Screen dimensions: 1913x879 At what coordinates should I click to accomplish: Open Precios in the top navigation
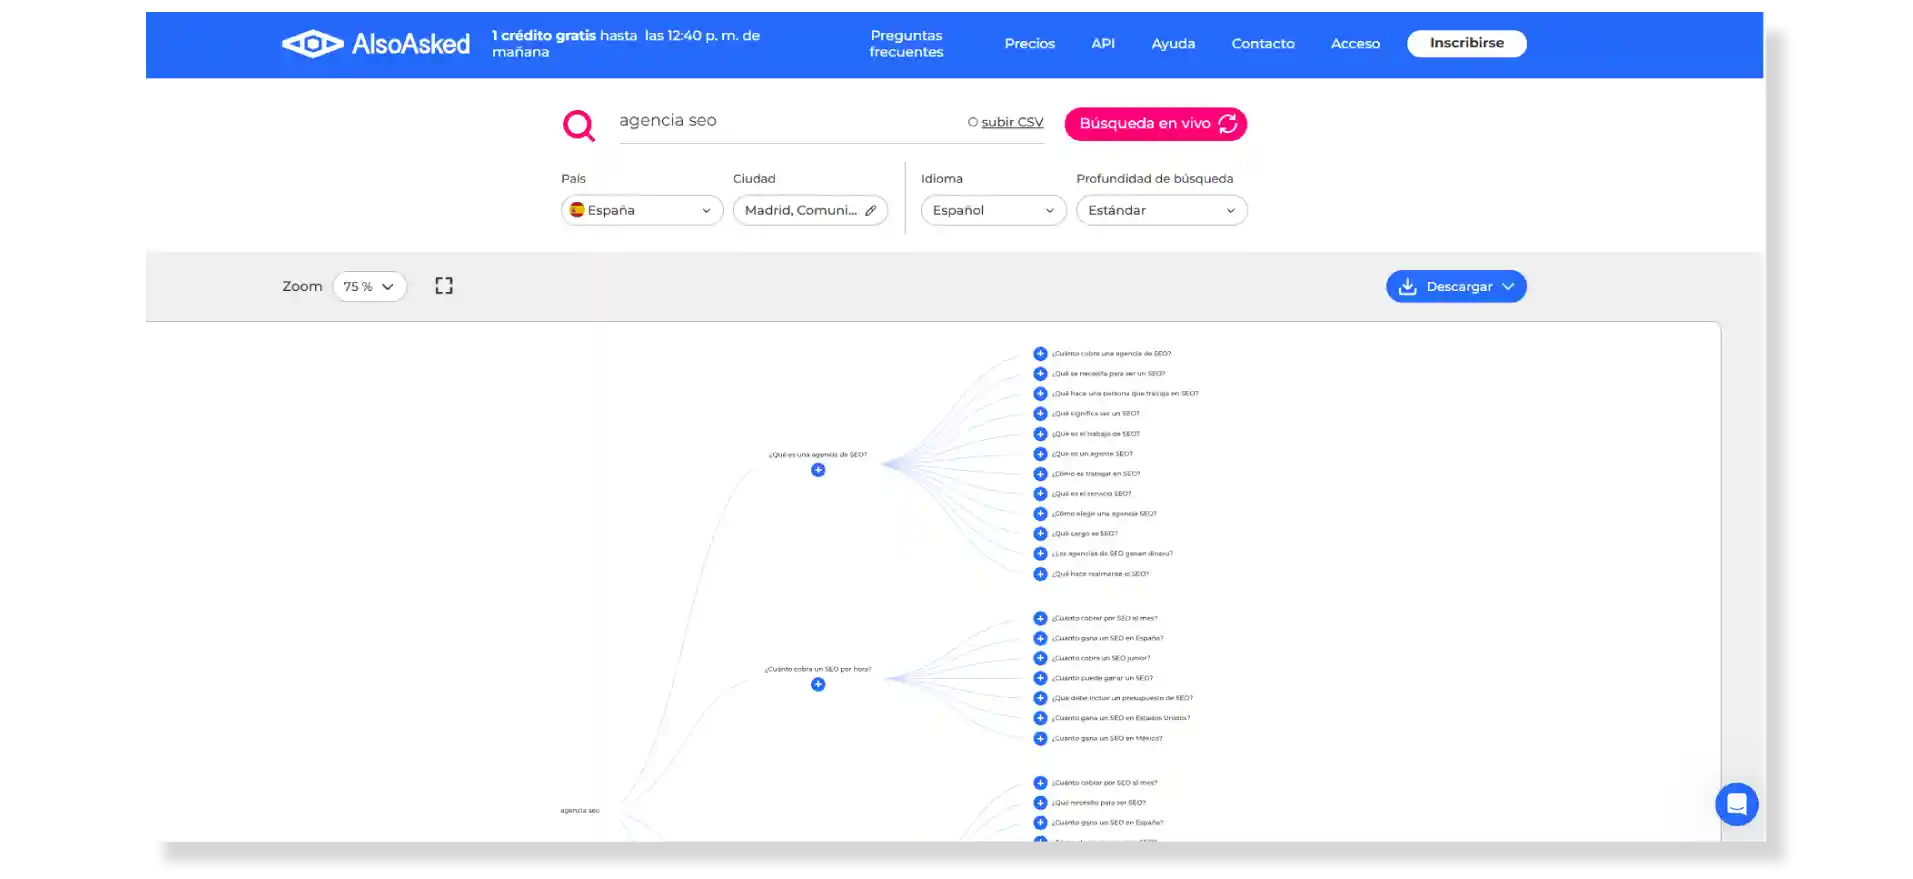click(1029, 44)
